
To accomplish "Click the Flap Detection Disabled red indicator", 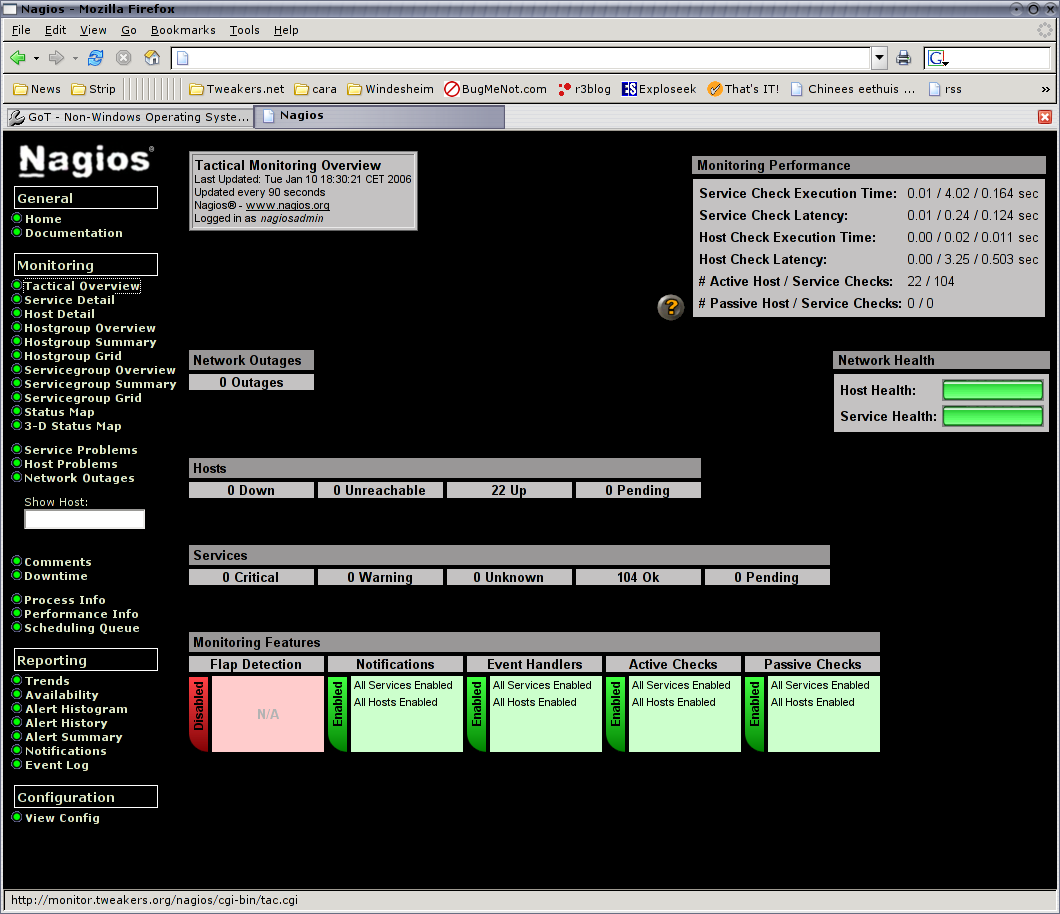I will 199,713.
